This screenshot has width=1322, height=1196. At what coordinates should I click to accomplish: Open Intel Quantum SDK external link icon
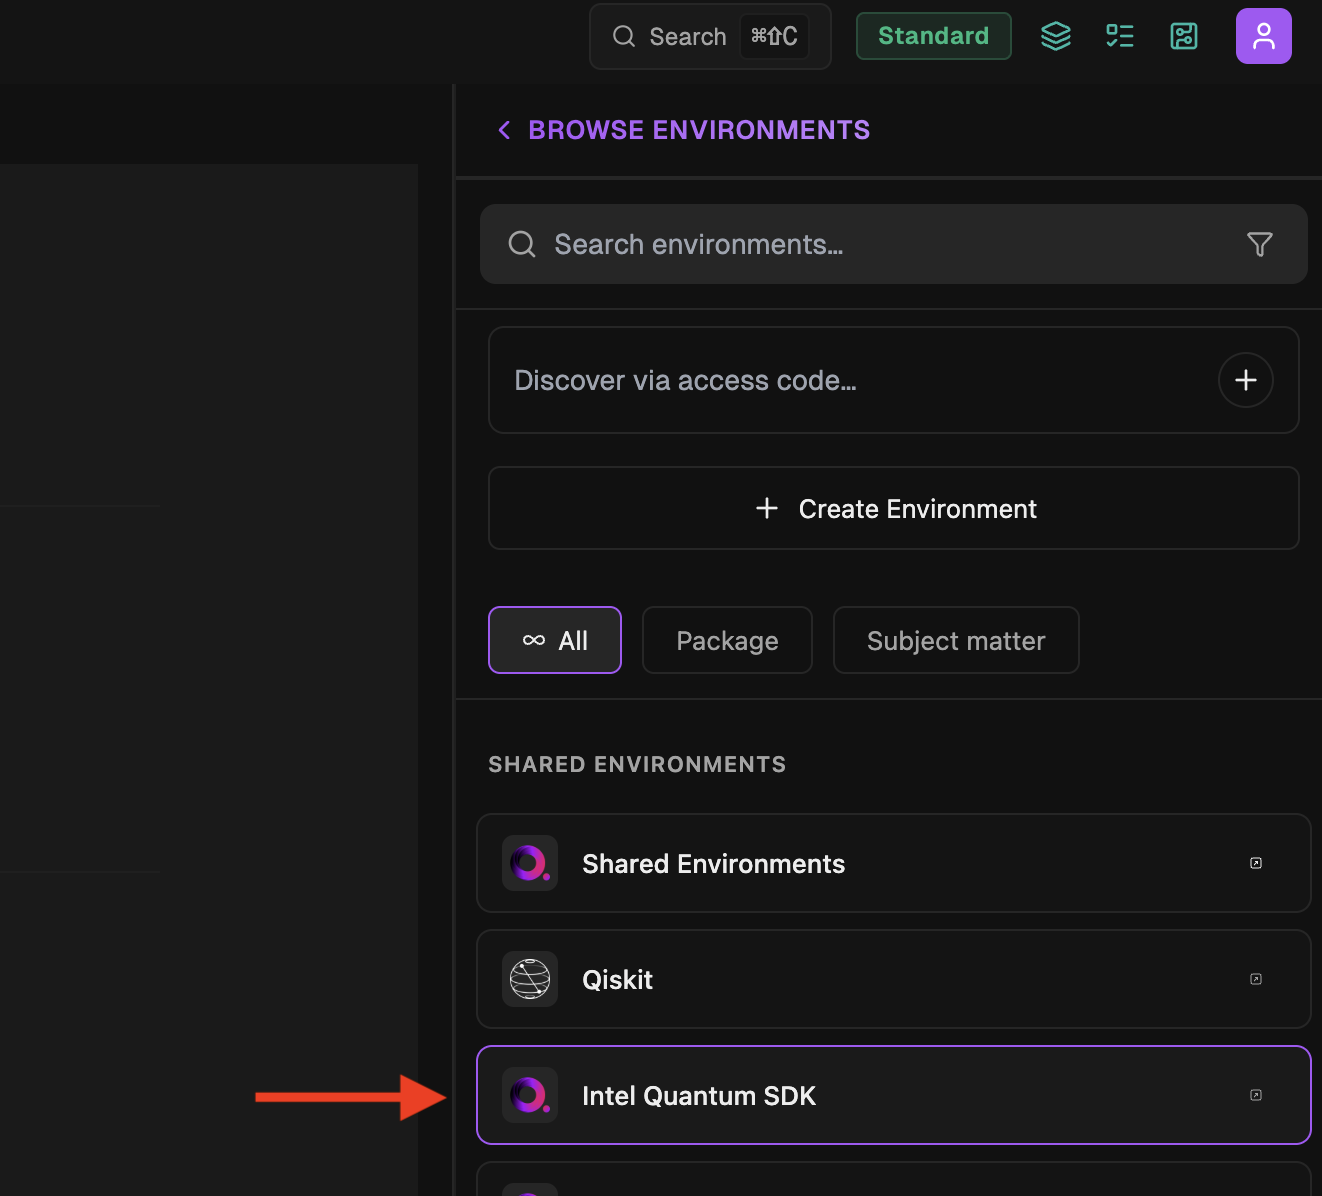pyautogui.click(x=1256, y=1095)
